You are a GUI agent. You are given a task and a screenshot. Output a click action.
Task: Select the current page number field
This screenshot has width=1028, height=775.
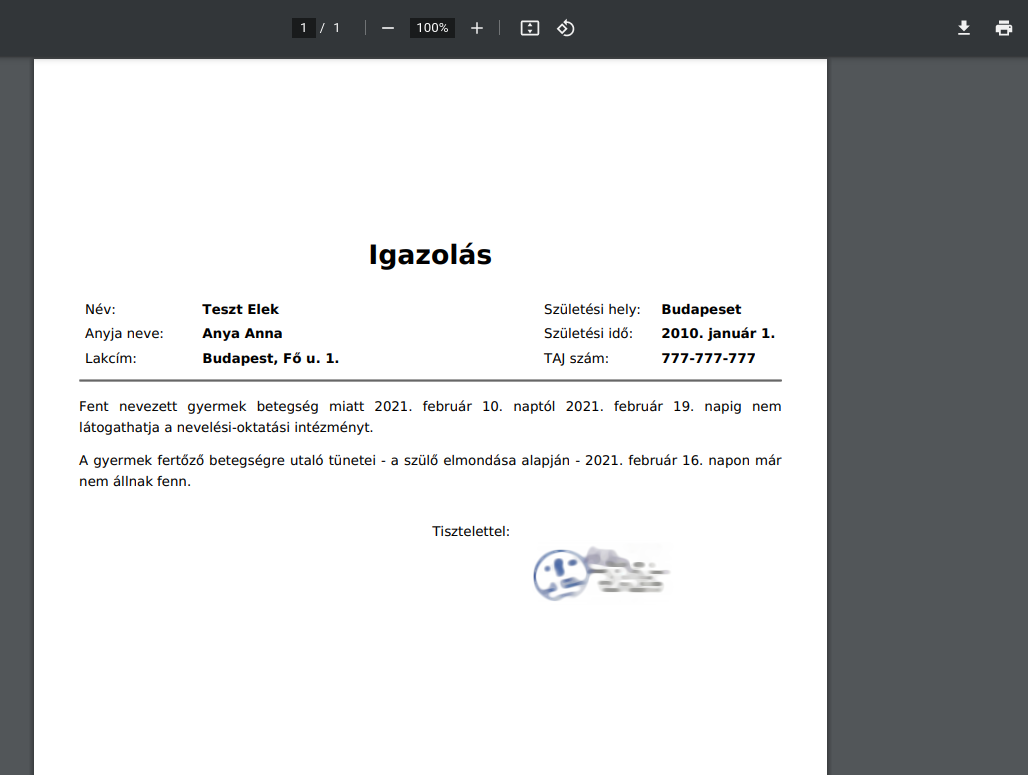pyautogui.click(x=304, y=28)
